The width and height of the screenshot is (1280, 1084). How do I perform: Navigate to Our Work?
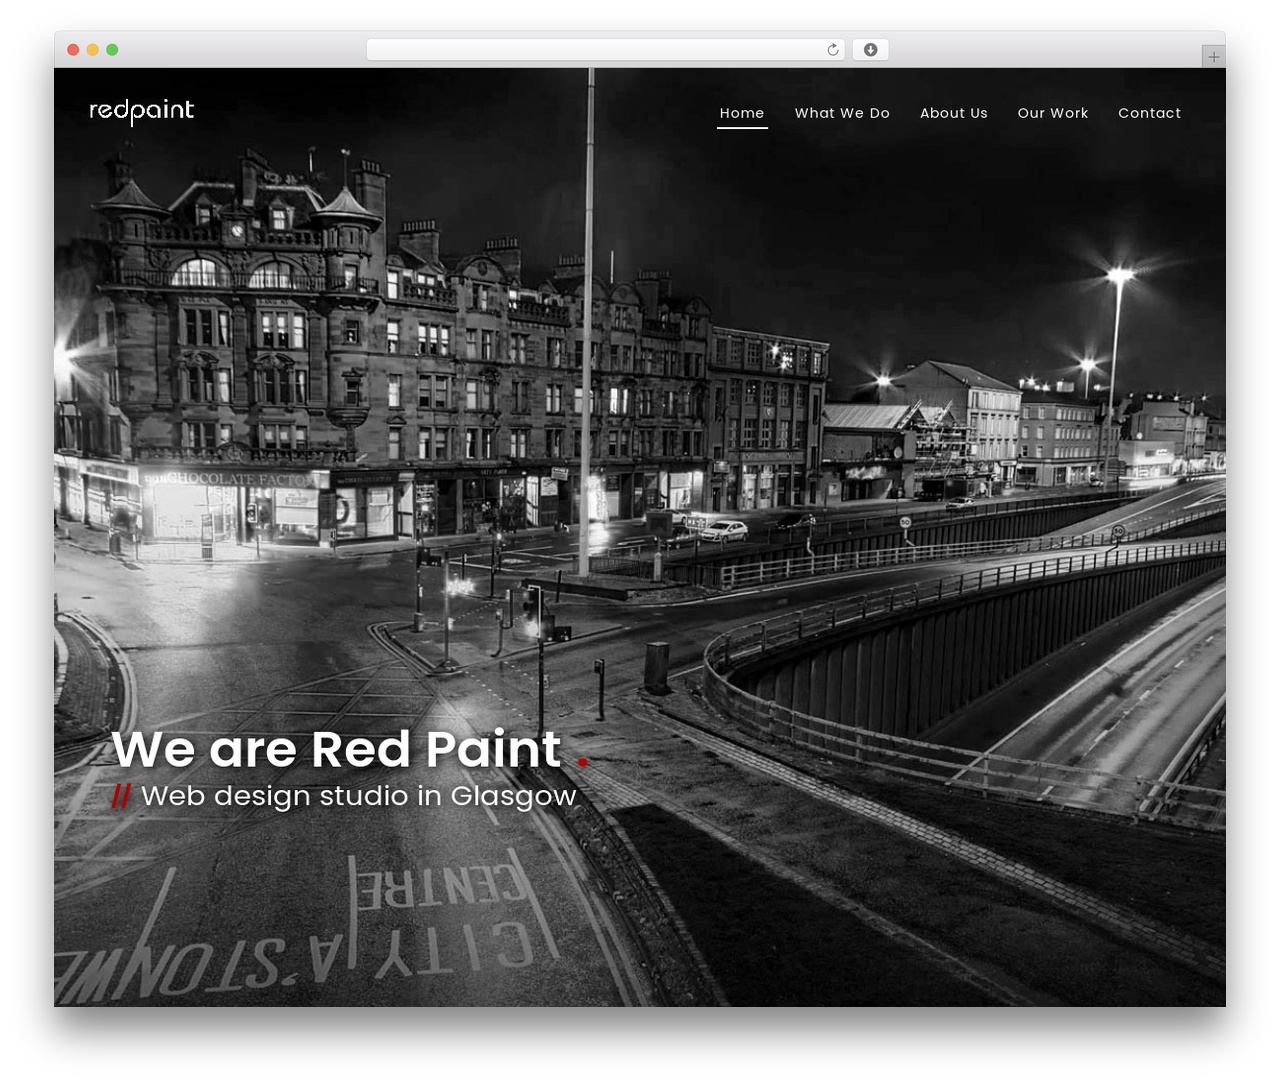pyautogui.click(x=1053, y=113)
